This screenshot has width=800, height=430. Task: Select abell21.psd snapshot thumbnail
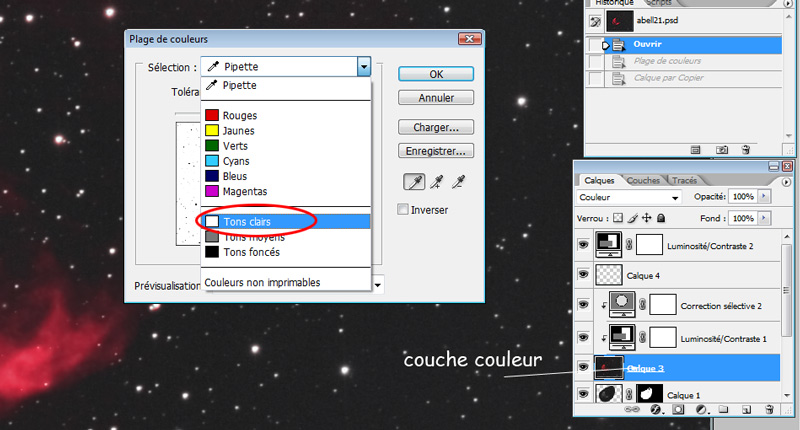click(x=620, y=21)
